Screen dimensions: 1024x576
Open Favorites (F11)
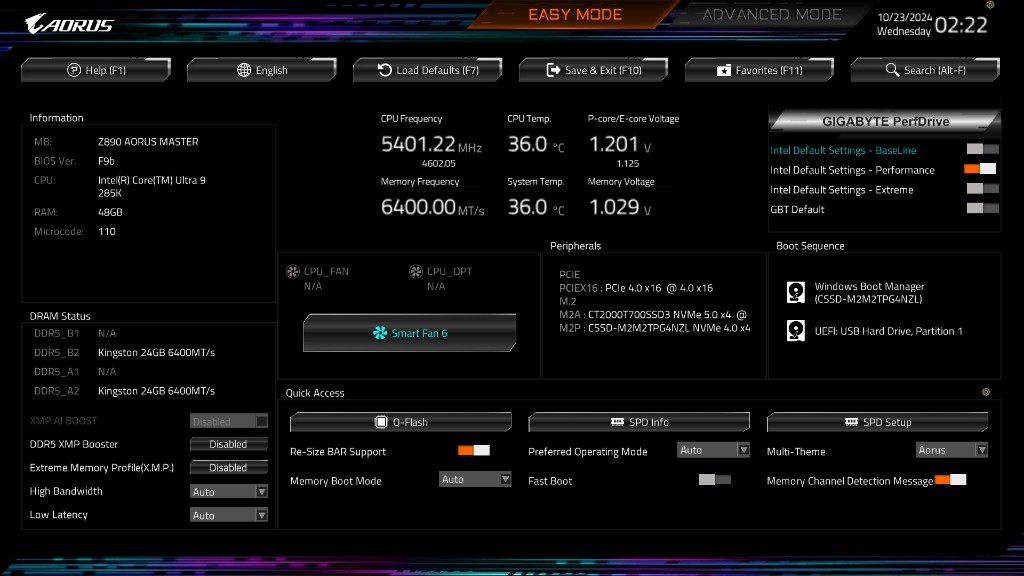click(760, 70)
